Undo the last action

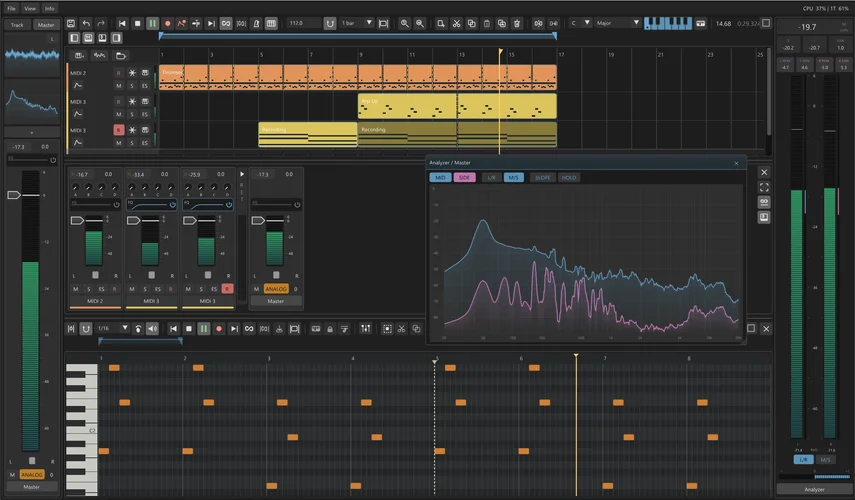point(86,23)
